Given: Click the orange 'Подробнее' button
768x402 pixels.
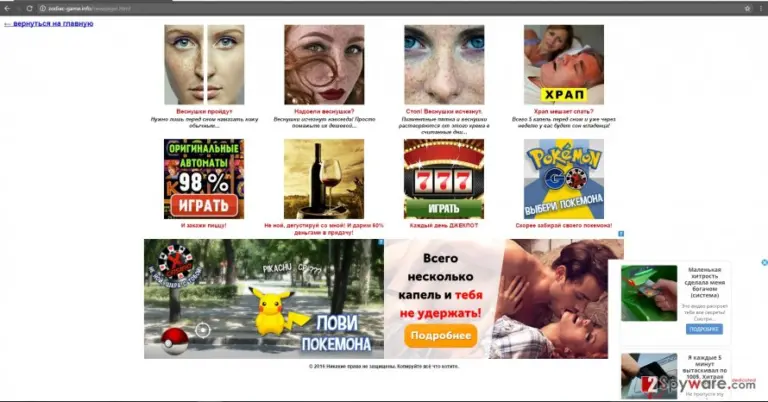Looking at the screenshot, I should click(x=441, y=336).
